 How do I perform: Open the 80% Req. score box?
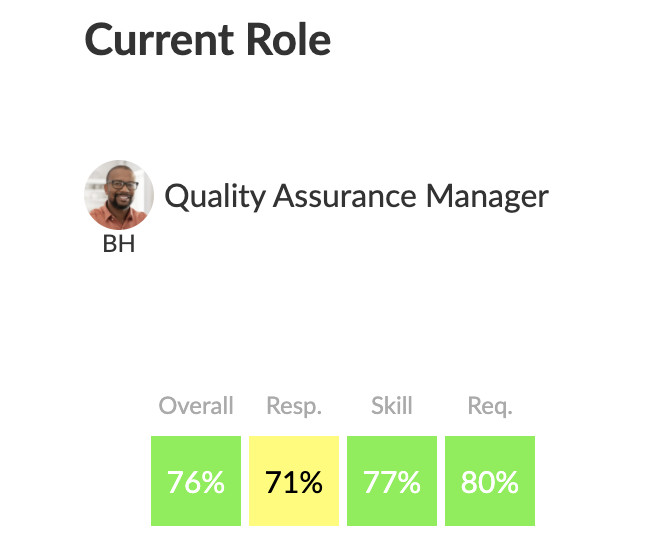(490, 481)
